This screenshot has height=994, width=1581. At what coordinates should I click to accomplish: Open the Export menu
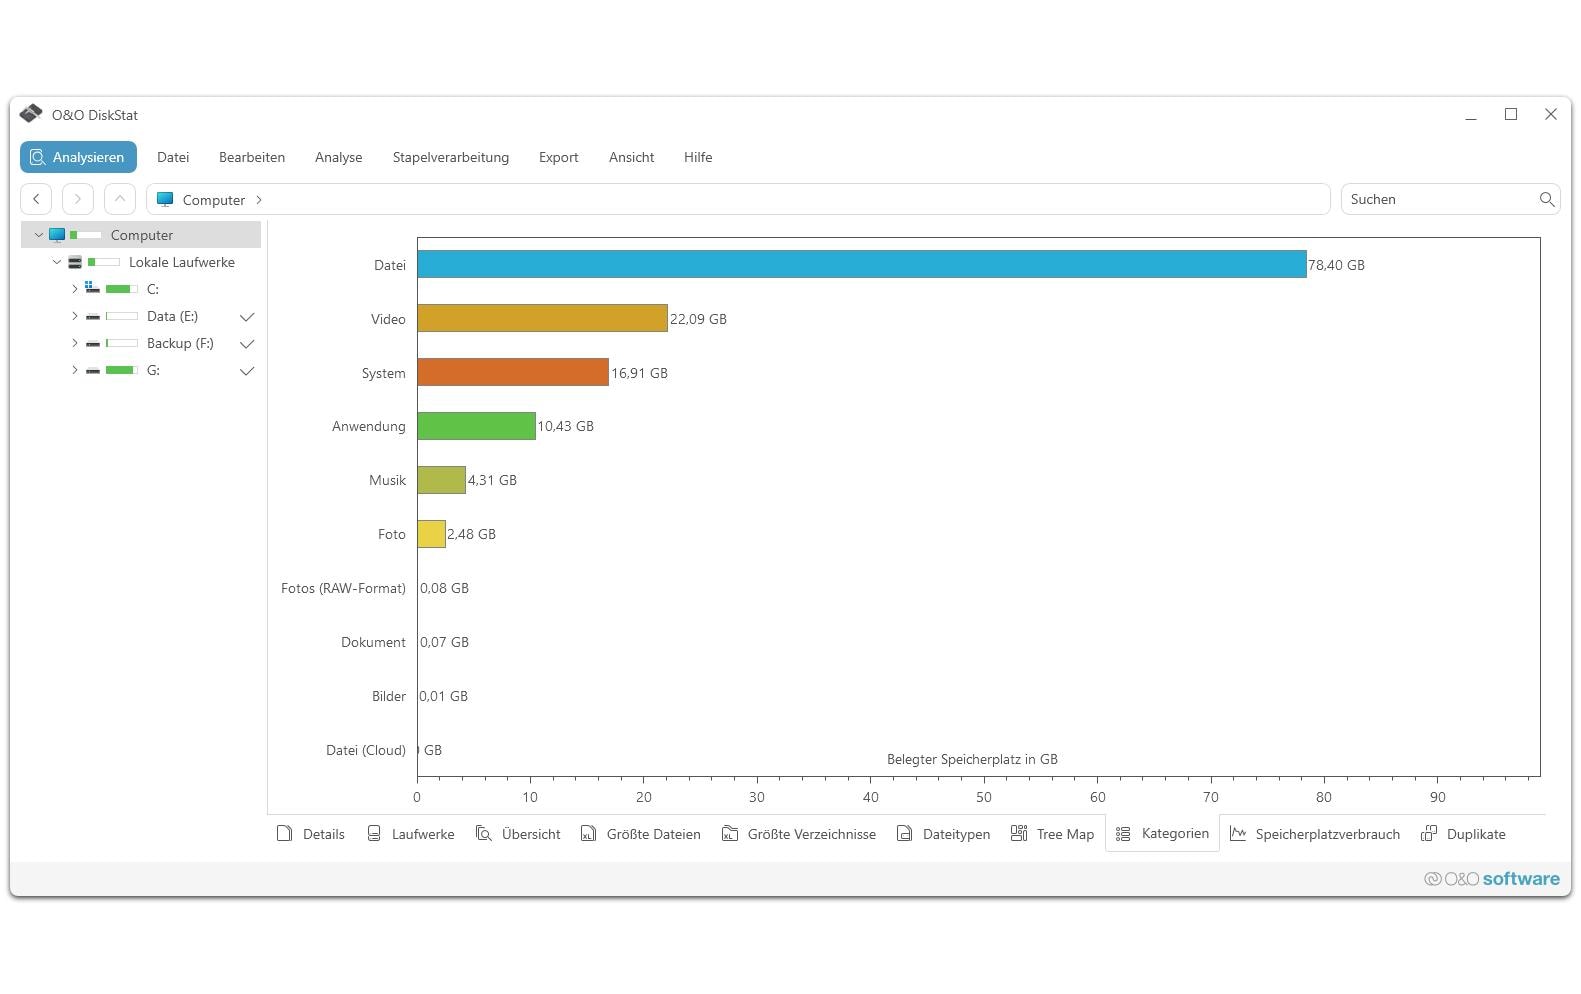(558, 157)
